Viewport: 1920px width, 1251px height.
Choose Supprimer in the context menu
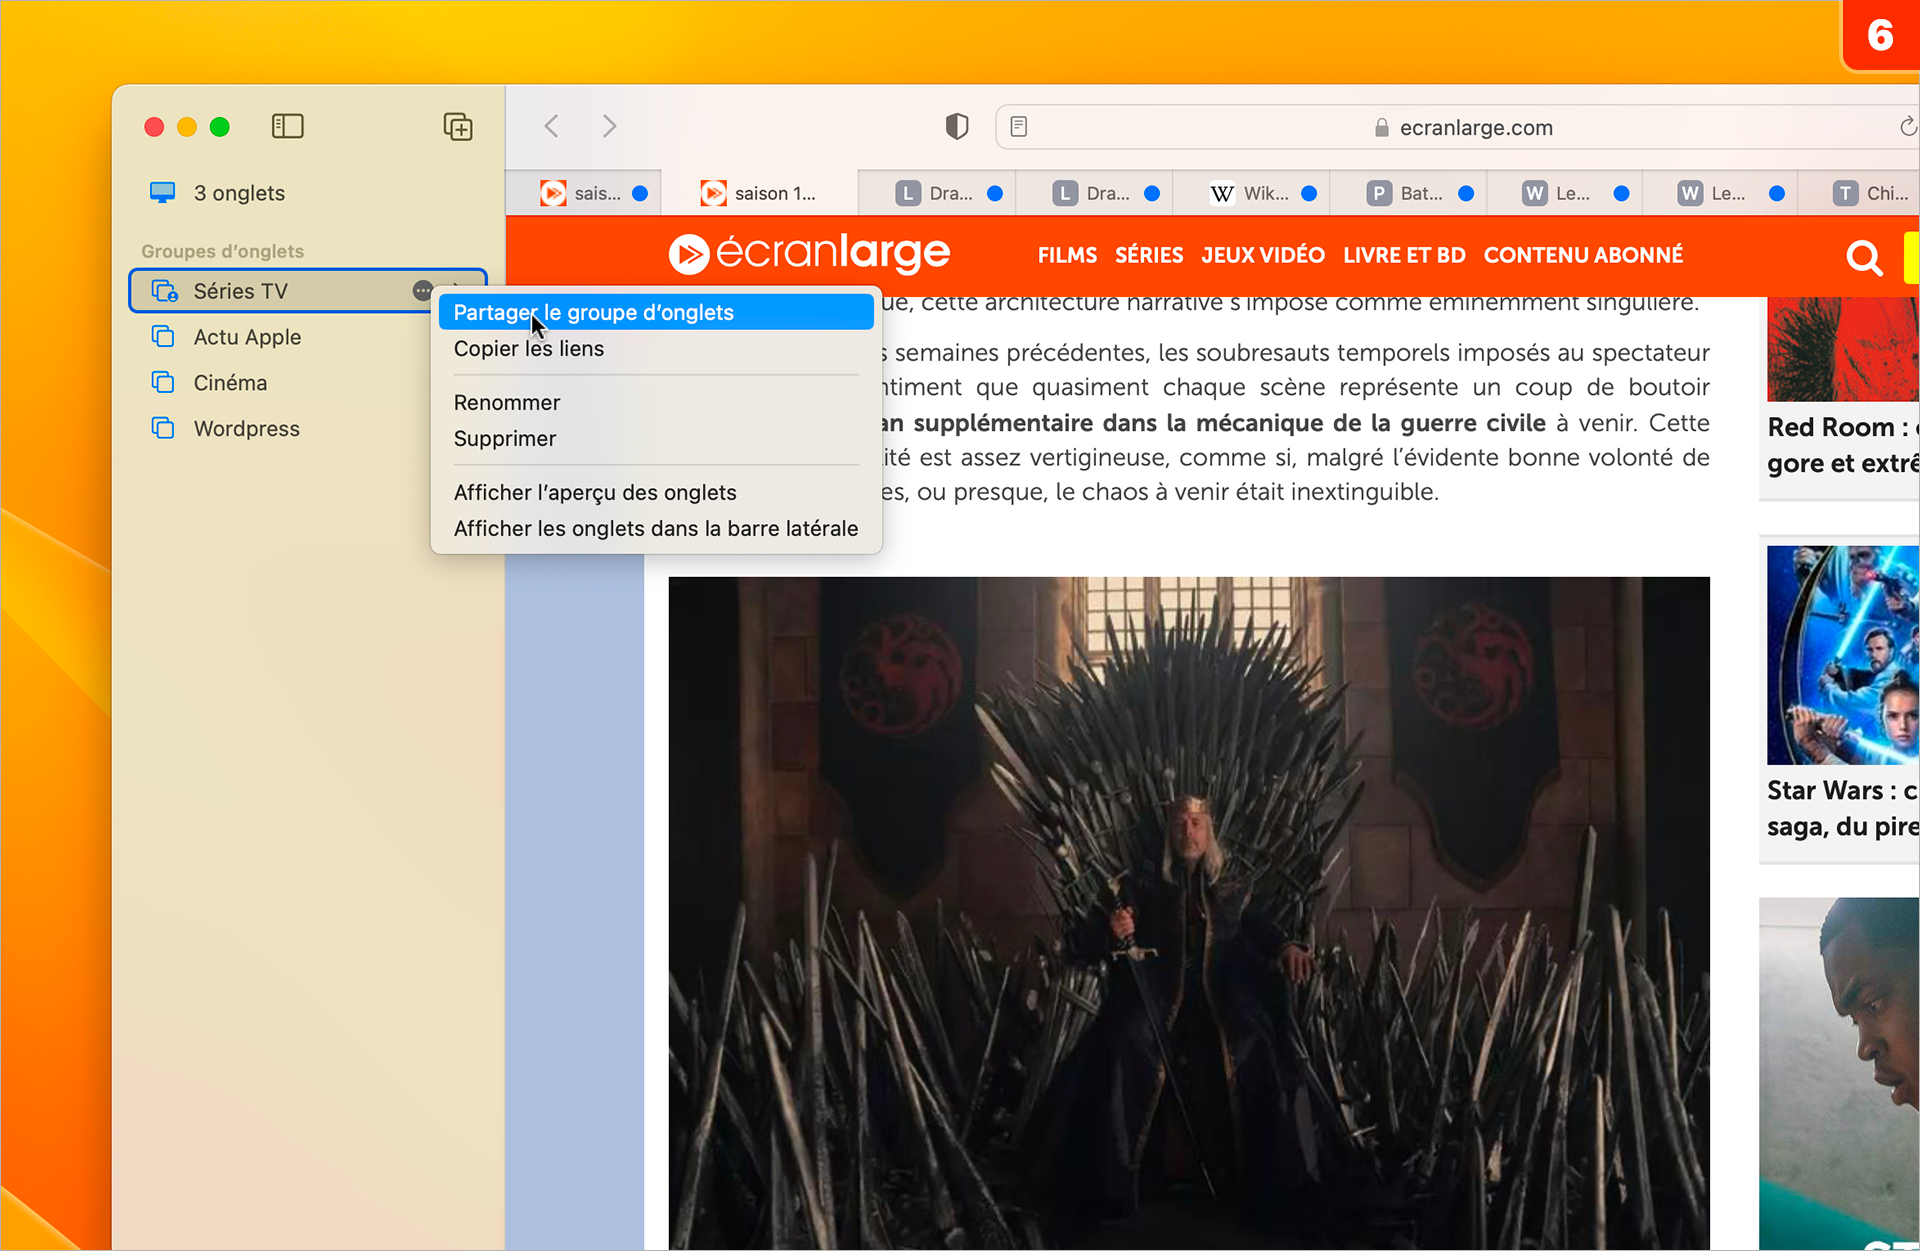[505, 439]
